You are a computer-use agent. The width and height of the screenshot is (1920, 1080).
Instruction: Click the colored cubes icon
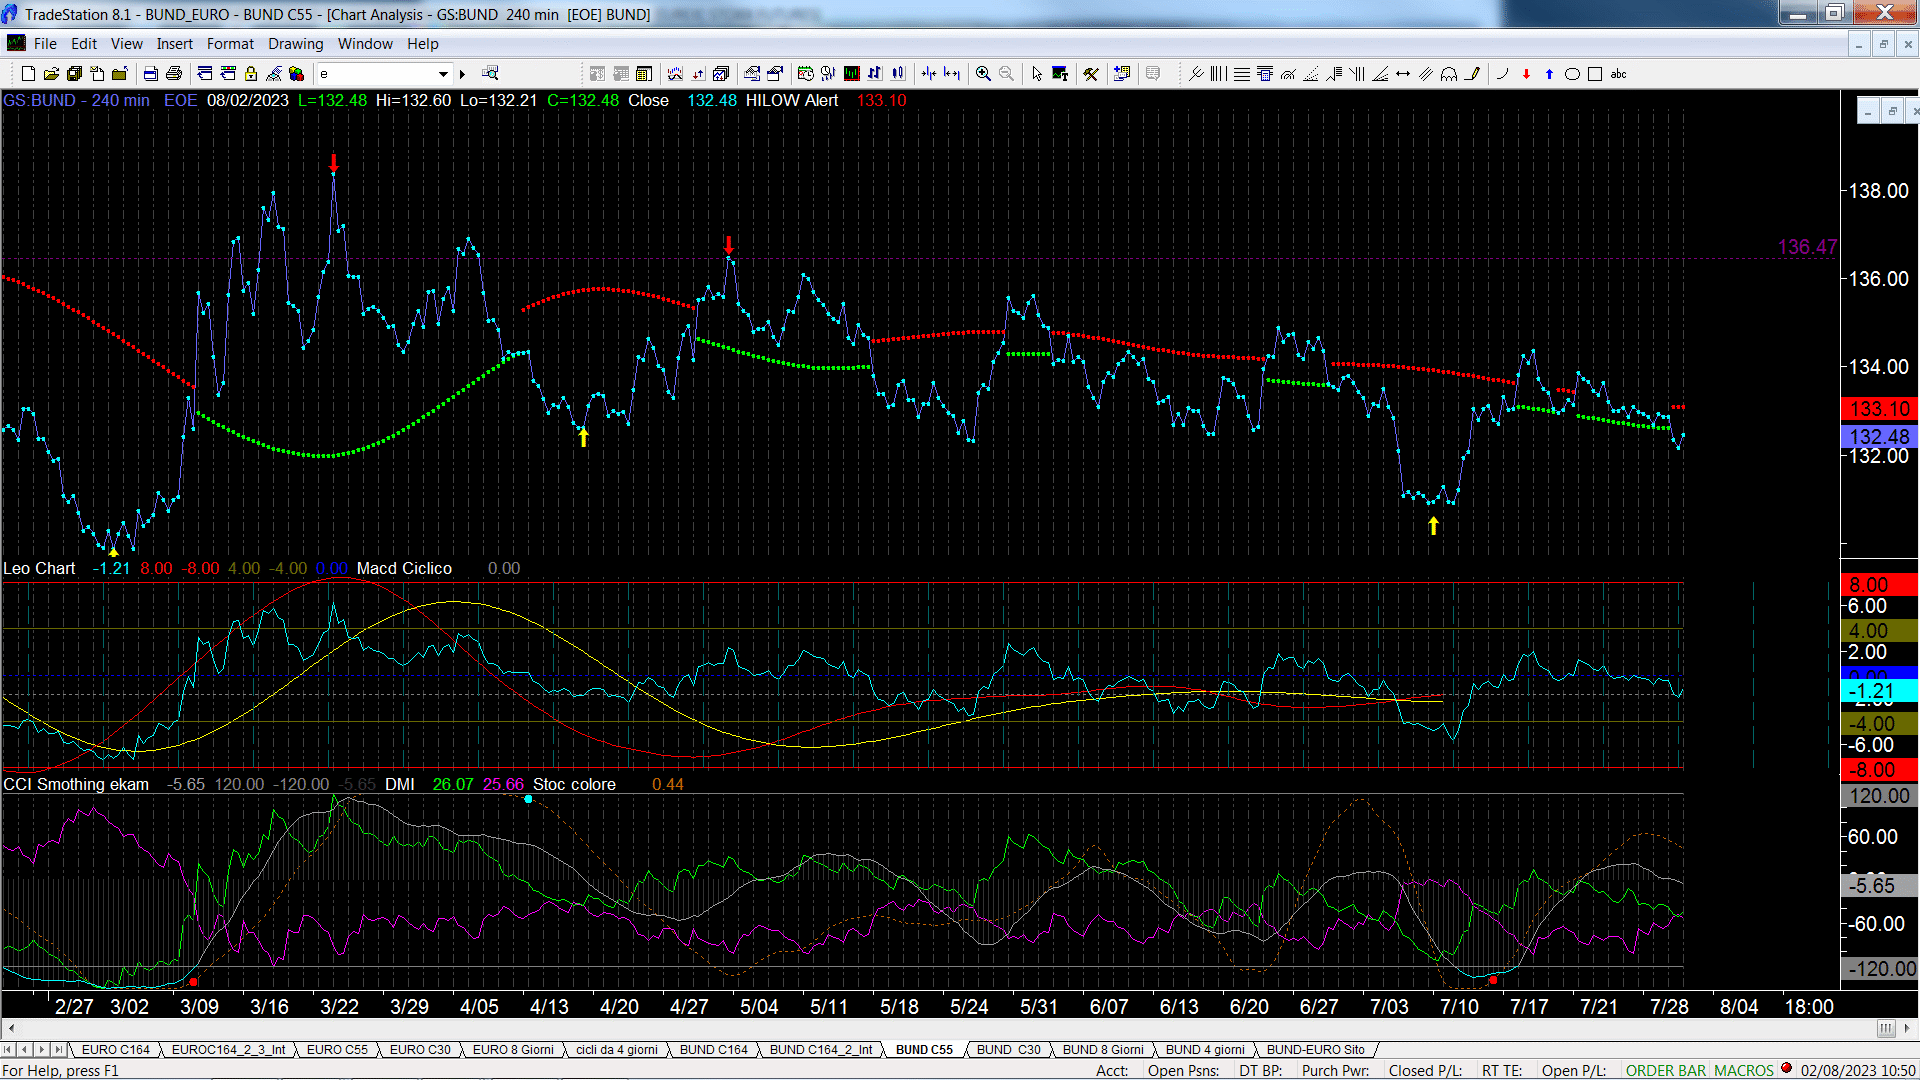297,74
